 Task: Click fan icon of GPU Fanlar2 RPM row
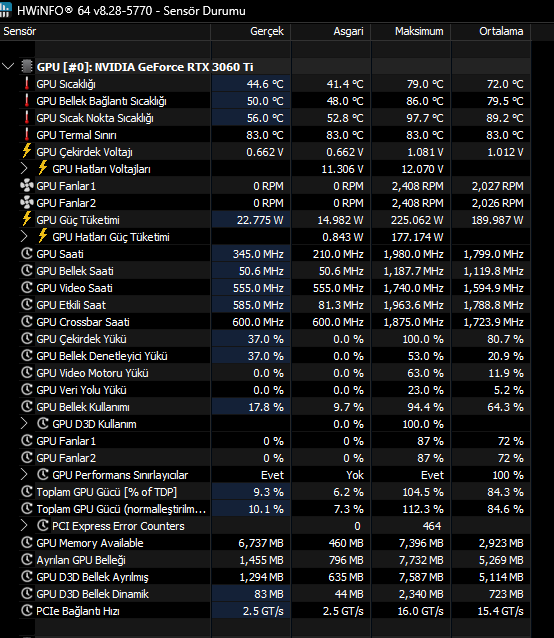click(27, 203)
